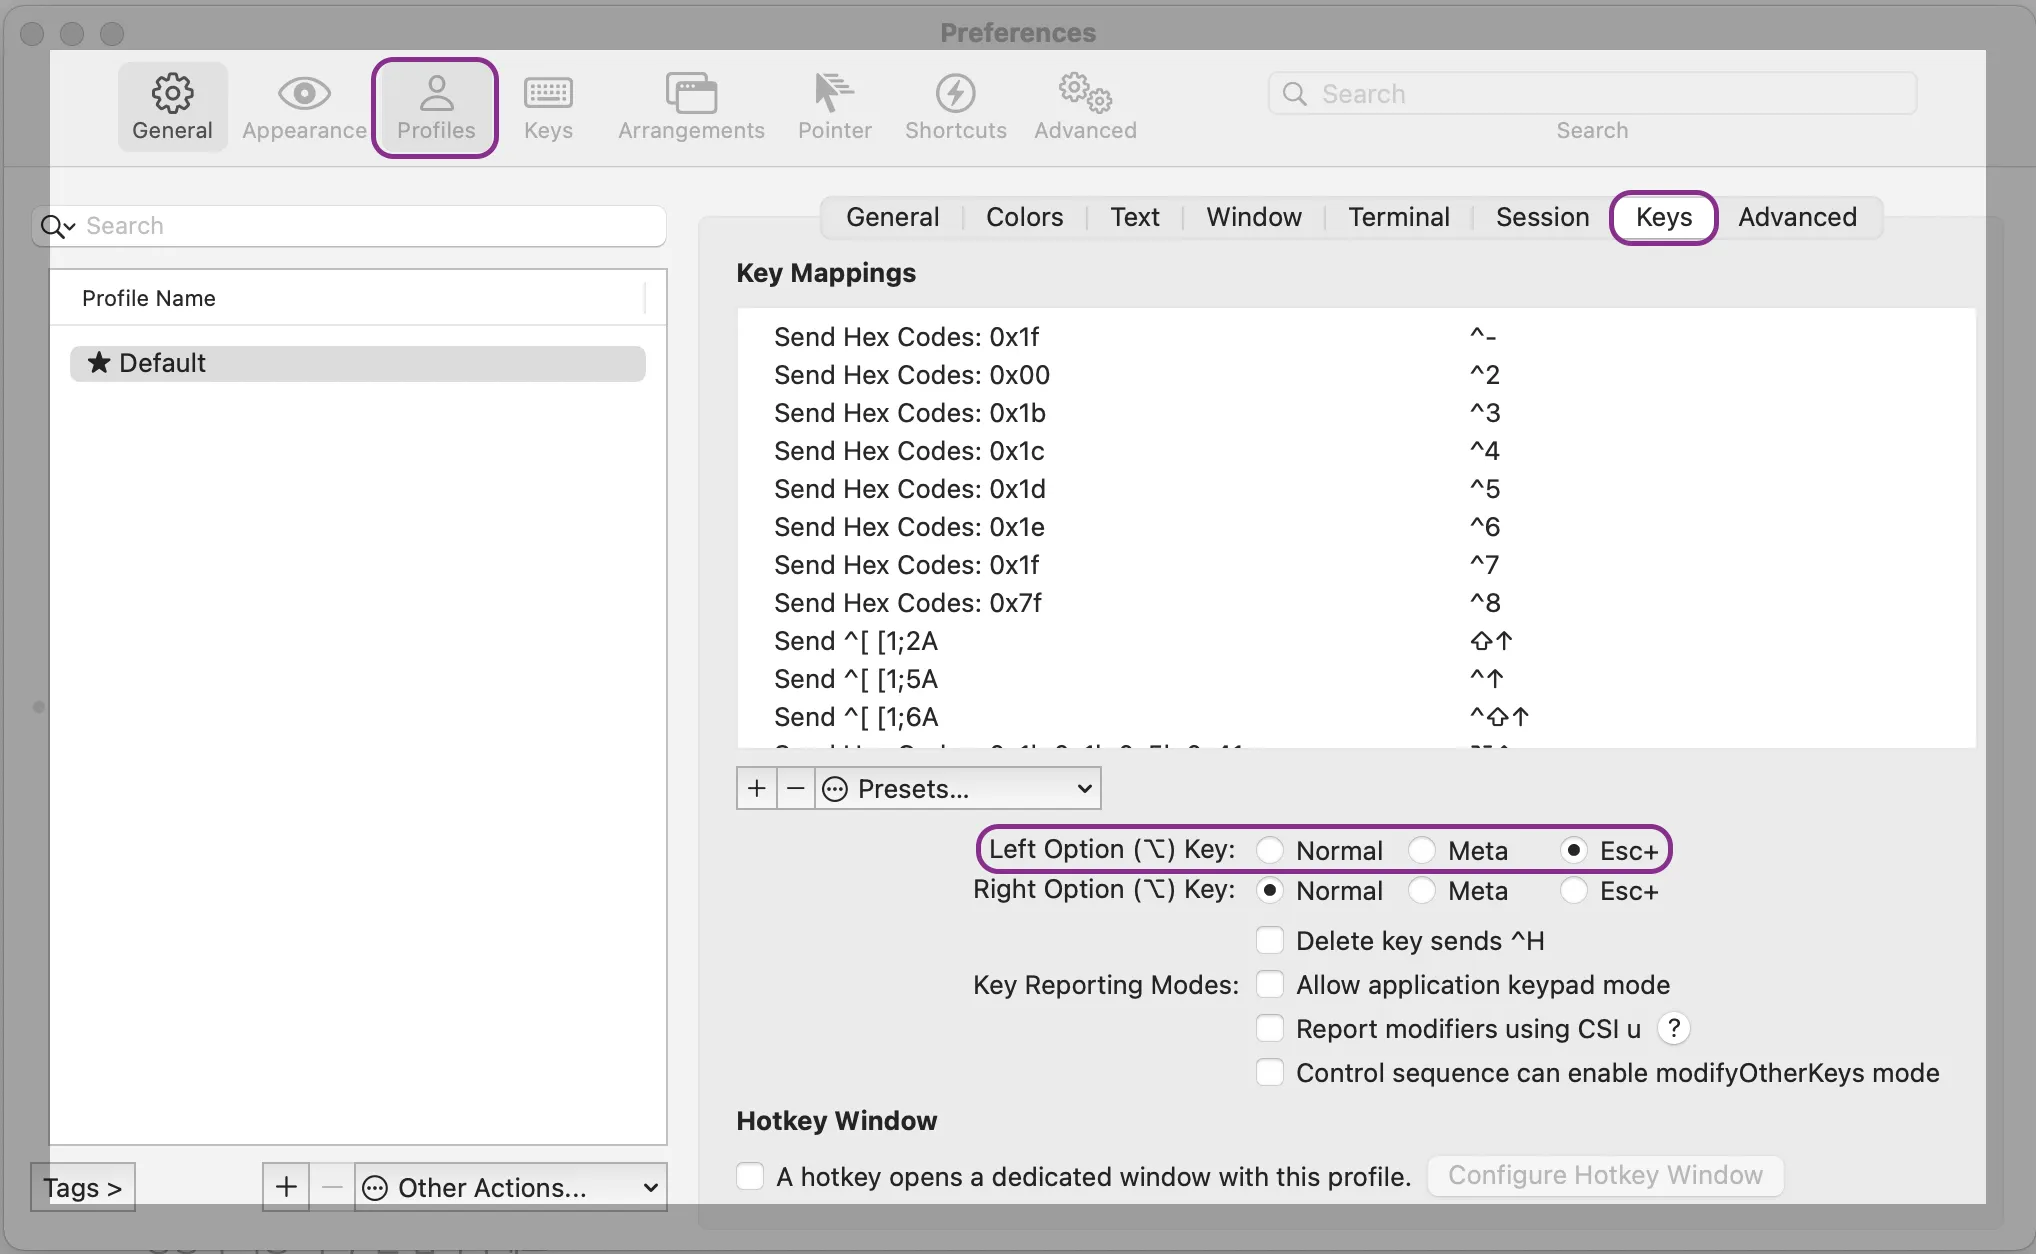Set Right Option key to Esc+
Screen dimensions: 2036x1254
[x=1574, y=890]
